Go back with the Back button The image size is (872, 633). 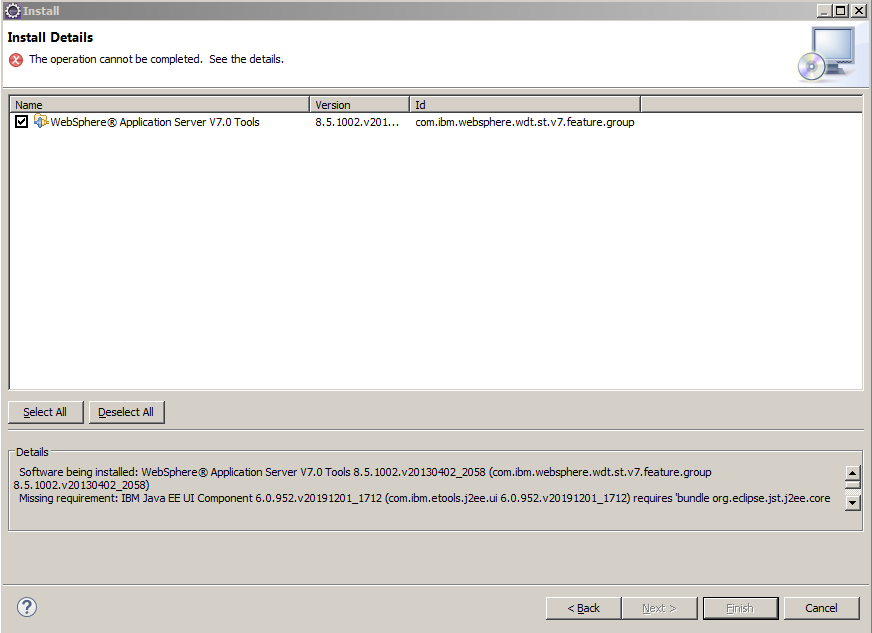(x=583, y=608)
